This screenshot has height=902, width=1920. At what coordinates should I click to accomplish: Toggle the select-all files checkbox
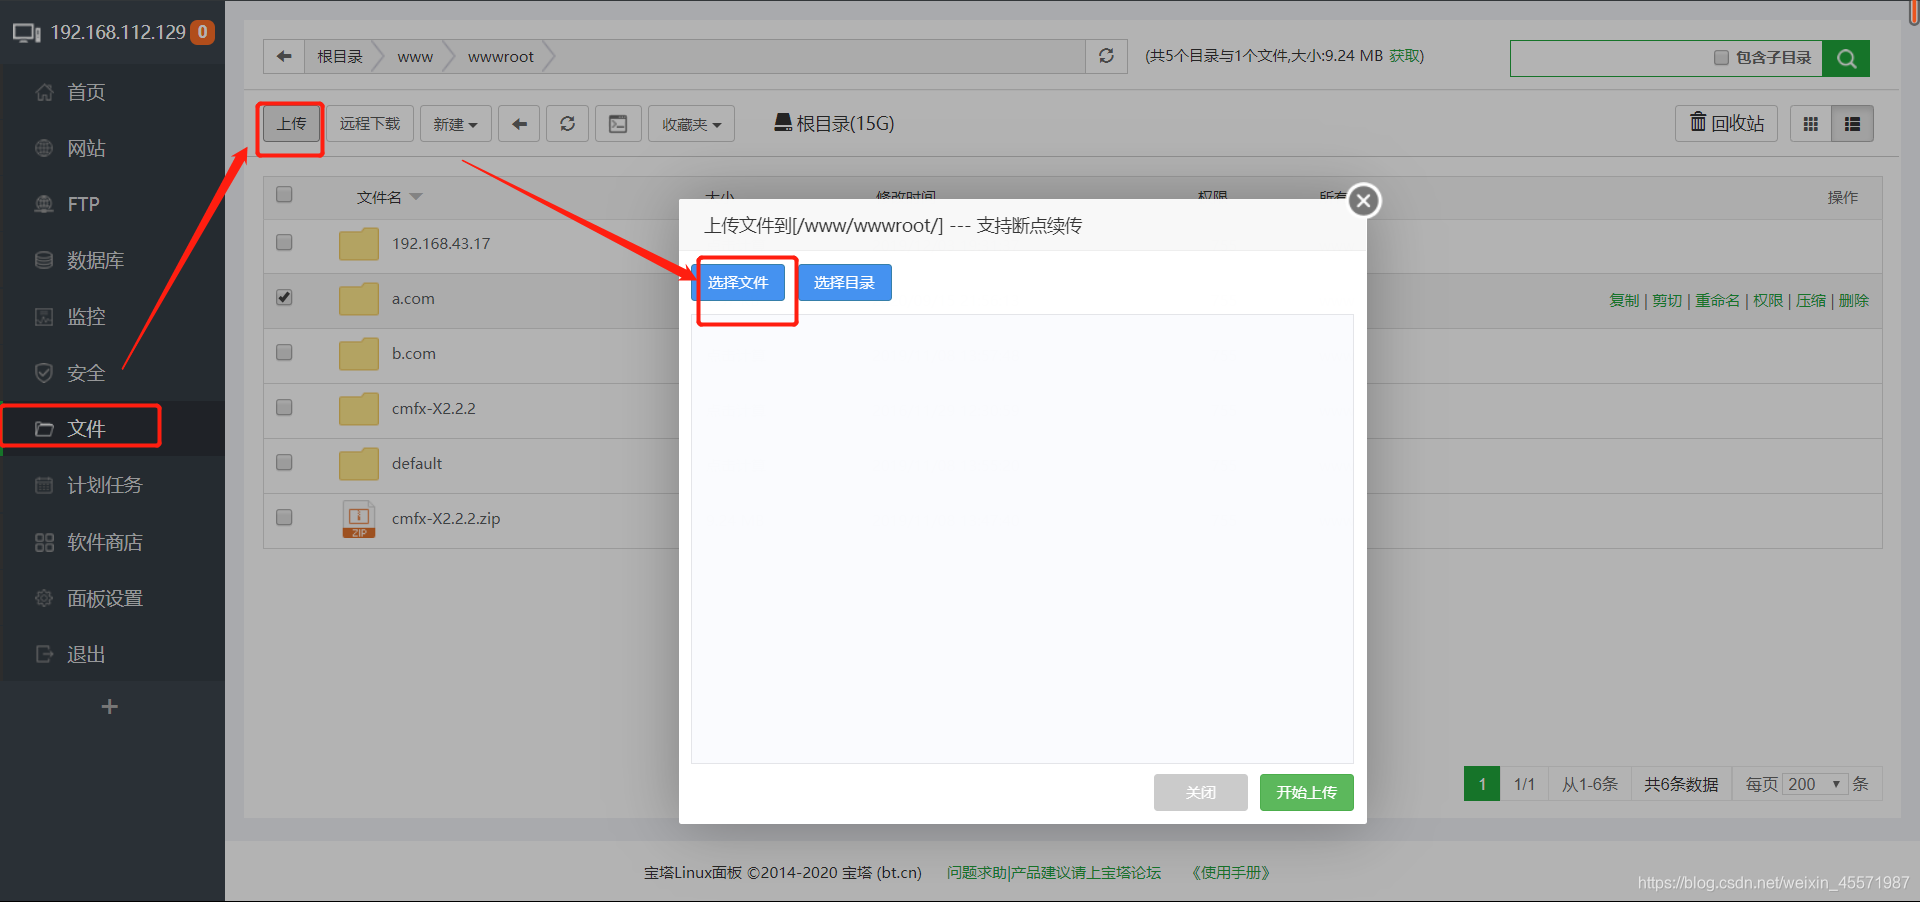tap(284, 194)
